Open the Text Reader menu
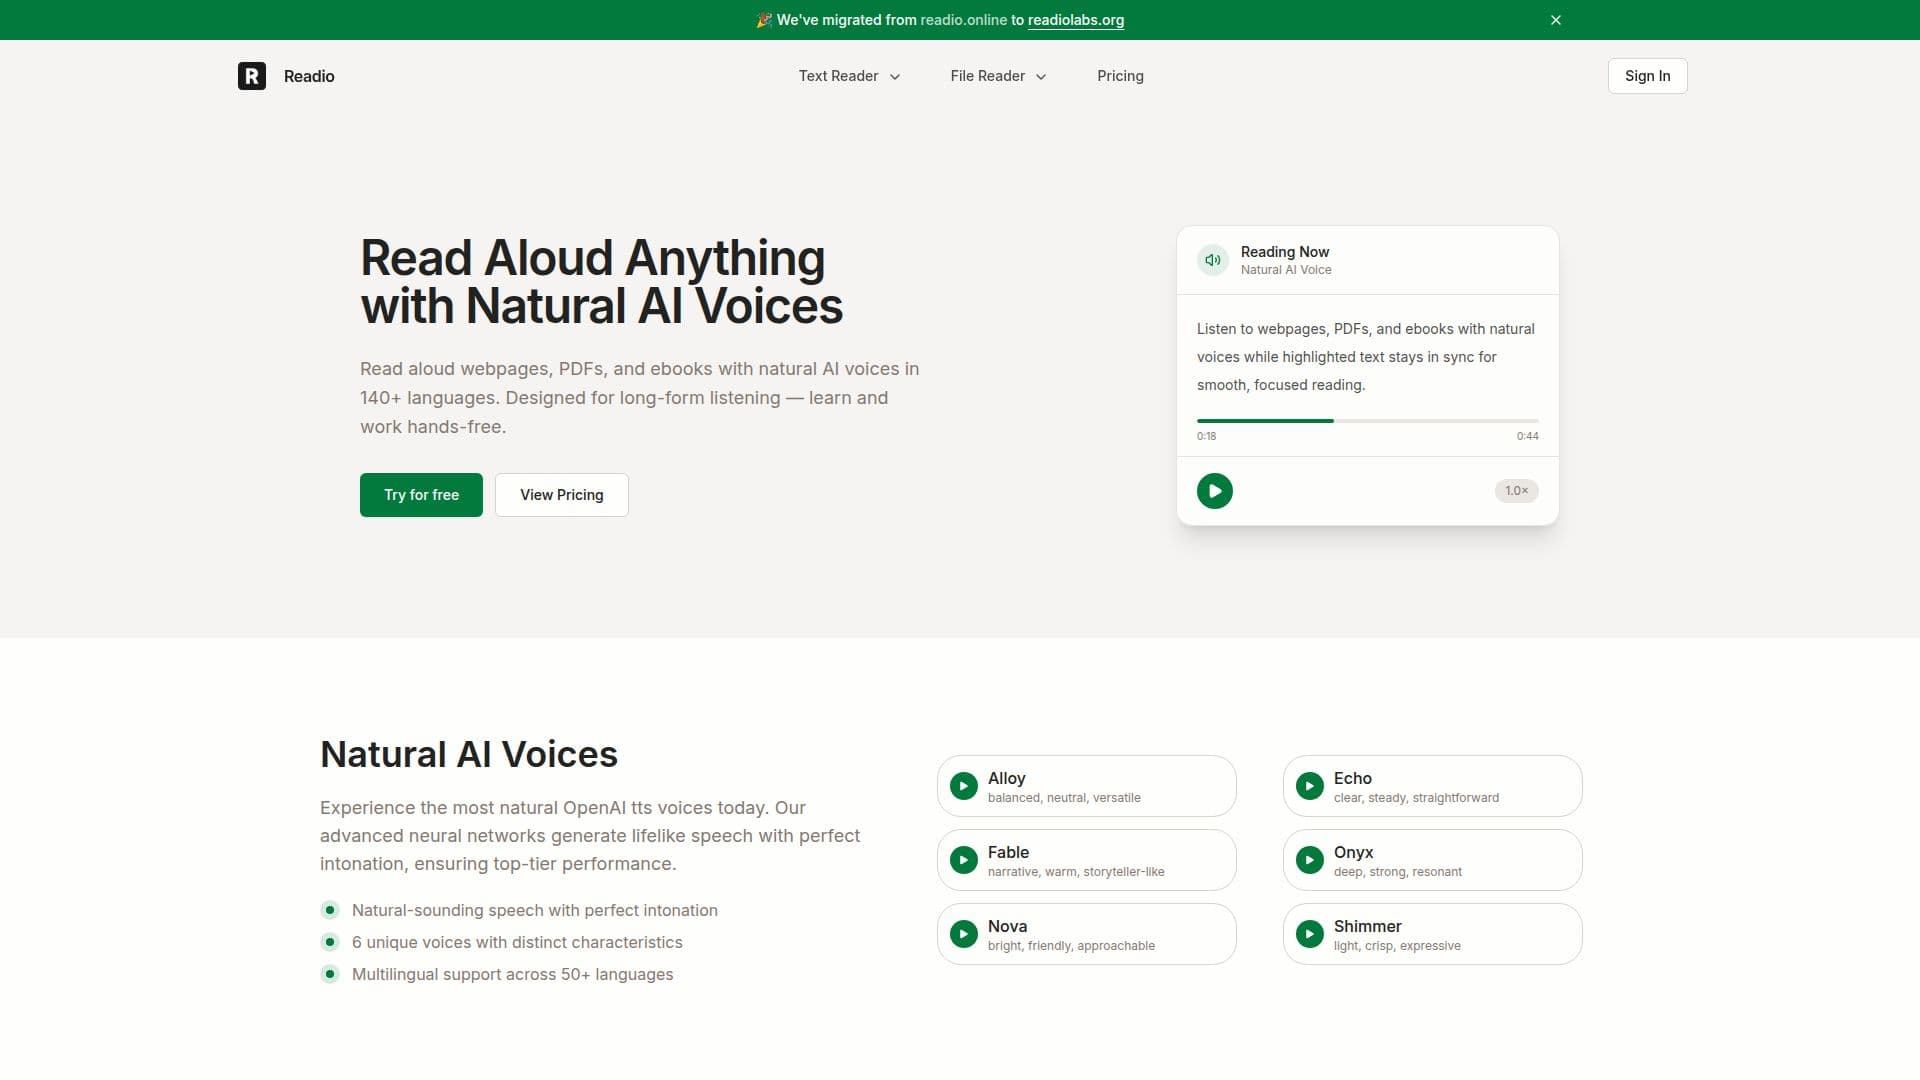 (x=849, y=76)
